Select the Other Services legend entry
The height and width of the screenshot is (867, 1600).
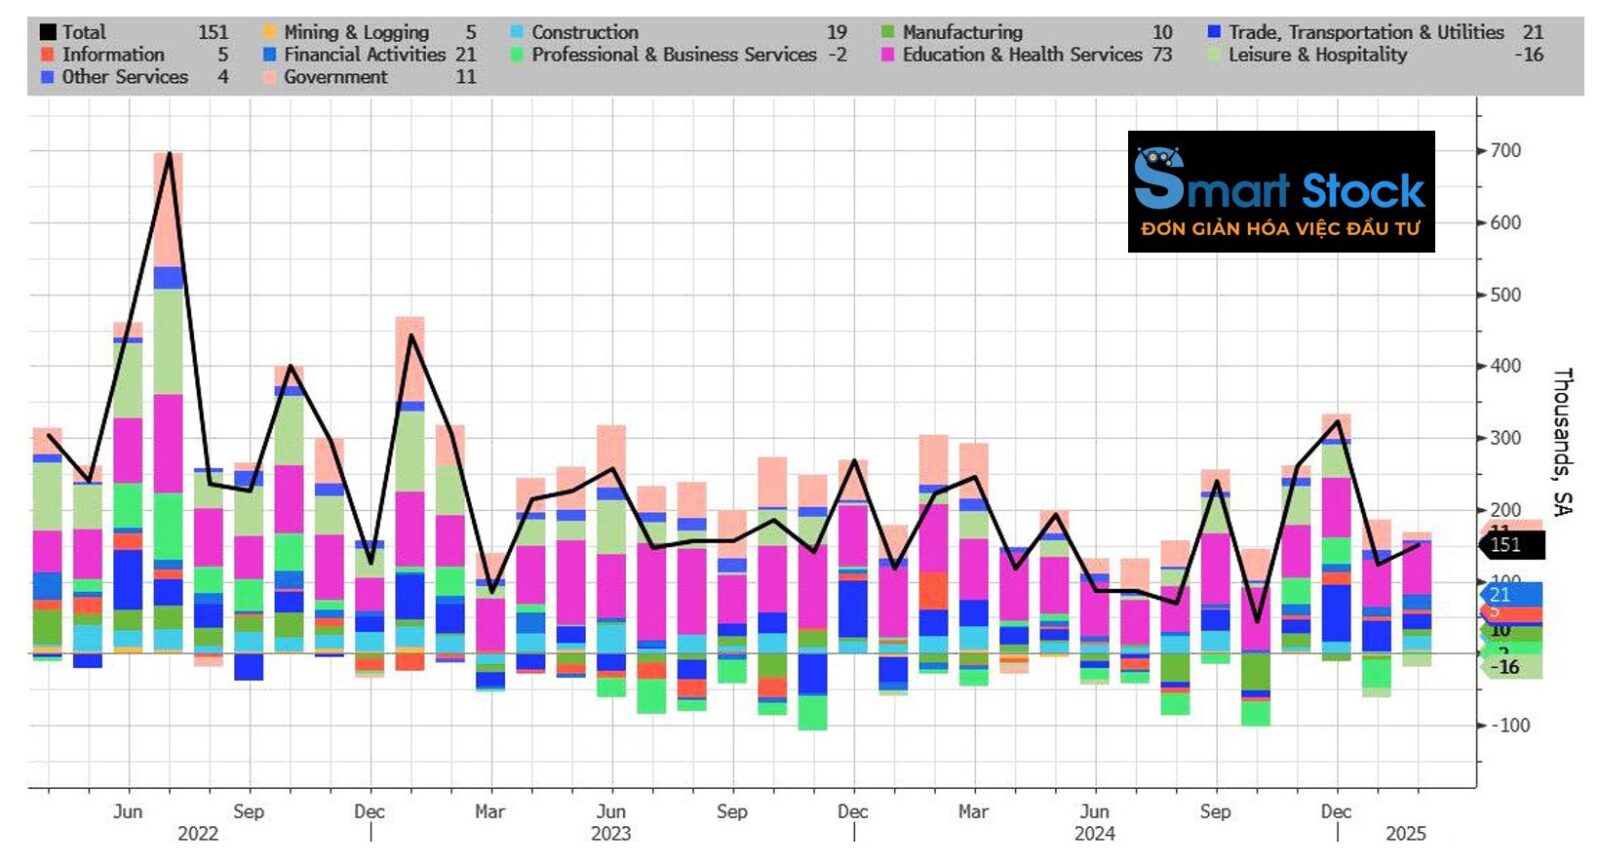(x=124, y=77)
